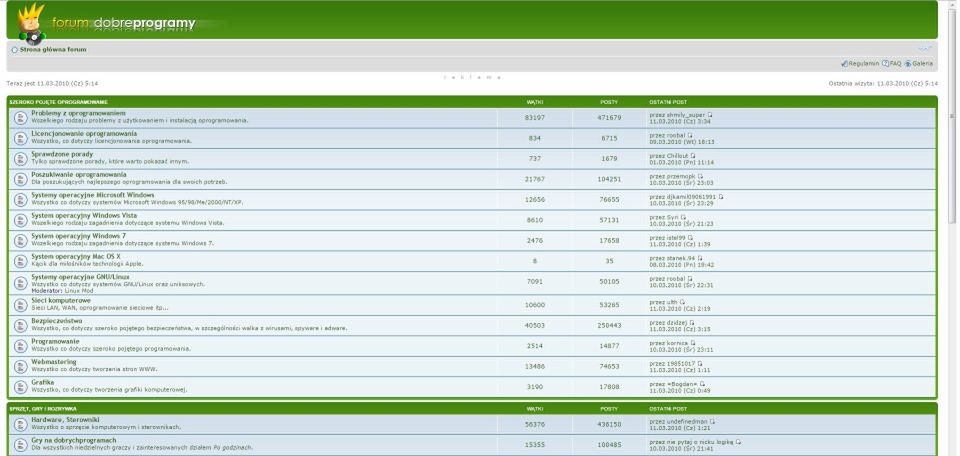
Task: Click thread count 83197
Action: point(534,118)
